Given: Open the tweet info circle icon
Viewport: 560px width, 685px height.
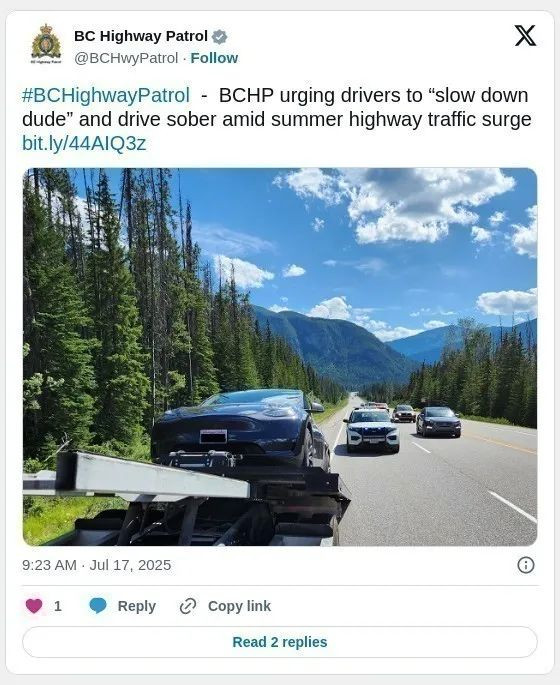Looking at the screenshot, I should coord(525,565).
